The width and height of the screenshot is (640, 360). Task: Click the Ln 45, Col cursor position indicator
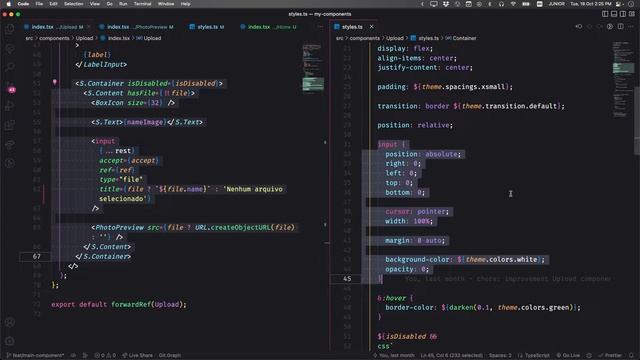[x=451, y=355]
